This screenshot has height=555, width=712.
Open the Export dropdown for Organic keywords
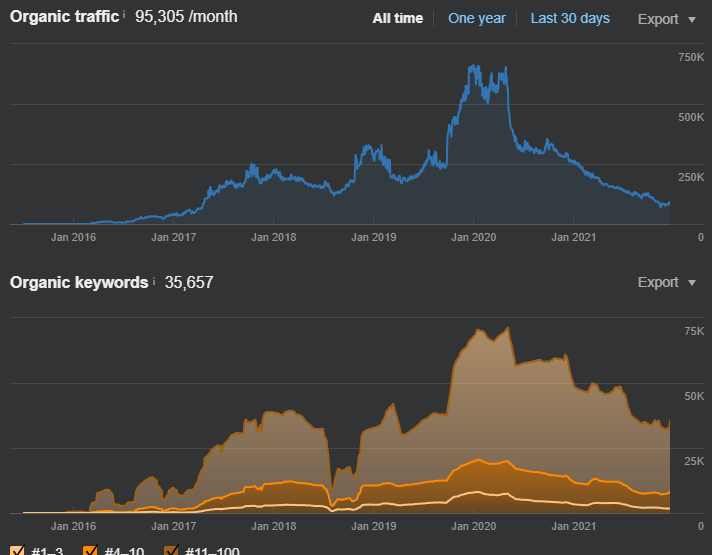pyautogui.click(x=667, y=282)
